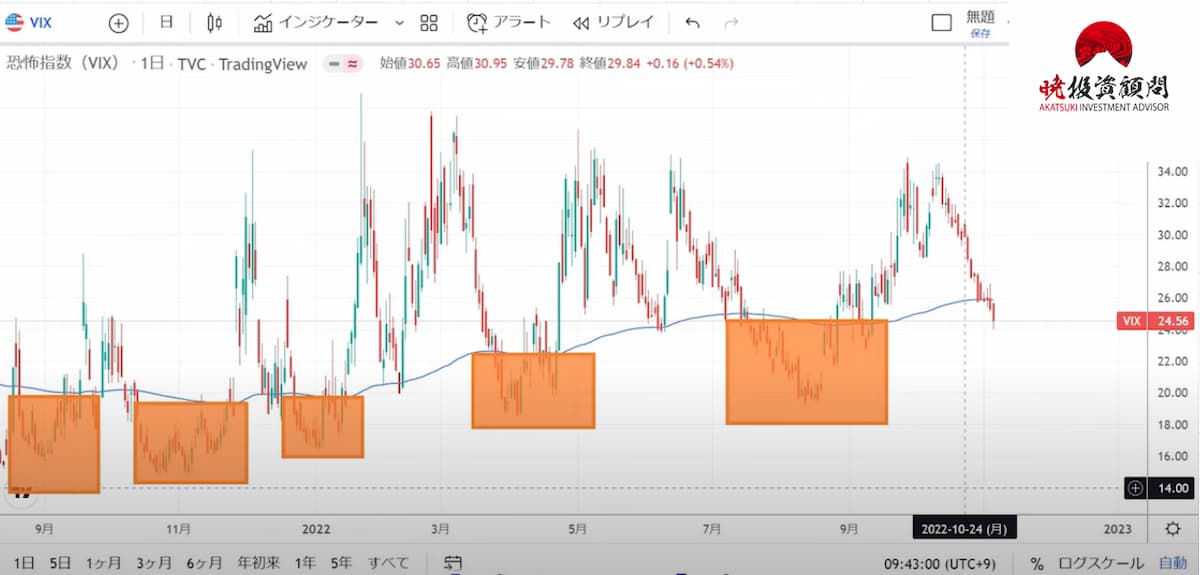
Task: Show all data with すべて range
Action: pyautogui.click(x=388, y=563)
